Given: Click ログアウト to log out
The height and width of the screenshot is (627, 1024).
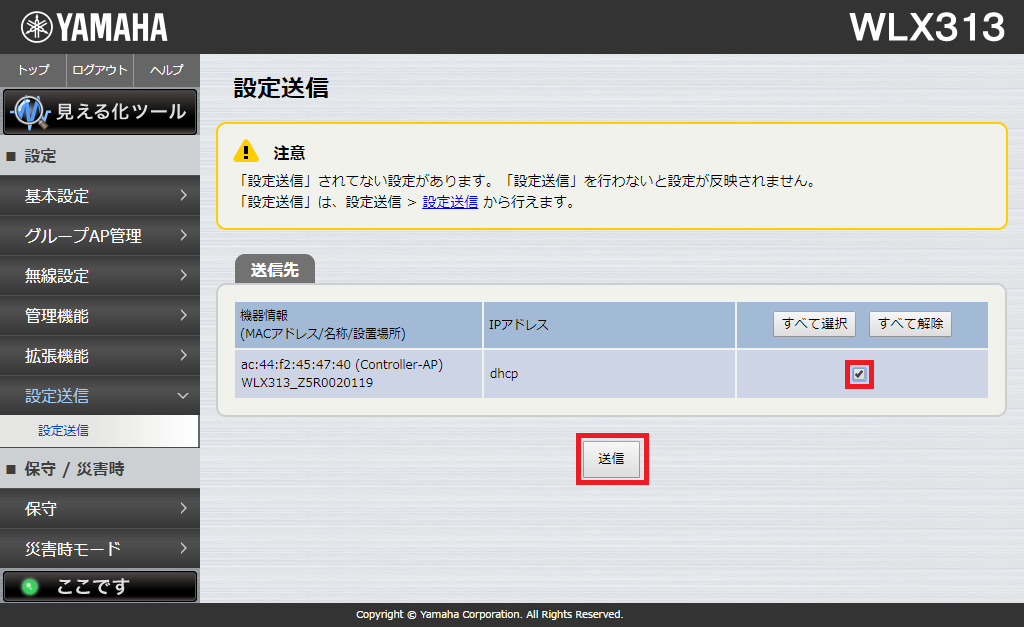Looking at the screenshot, I should click(x=99, y=70).
